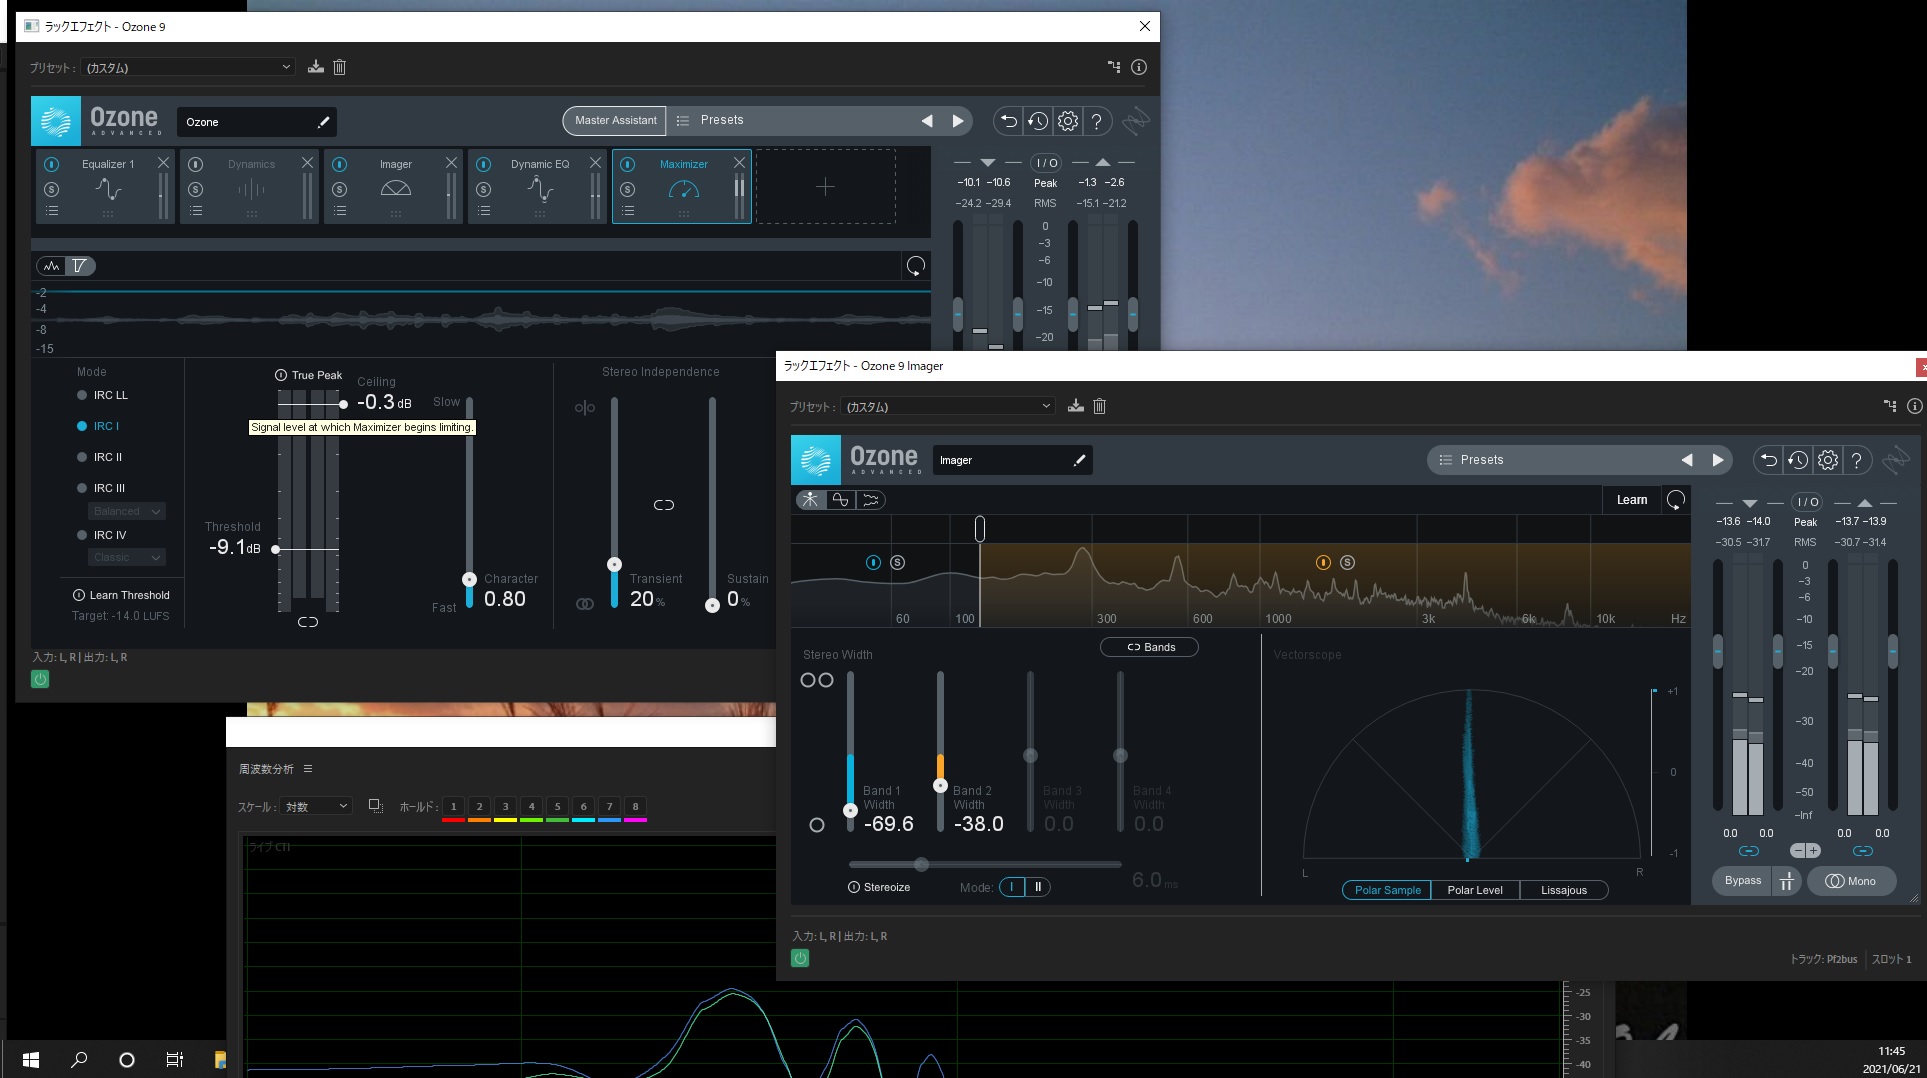Toggle the Equalizer 1 module power
The width and height of the screenshot is (1927, 1078).
(52, 164)
